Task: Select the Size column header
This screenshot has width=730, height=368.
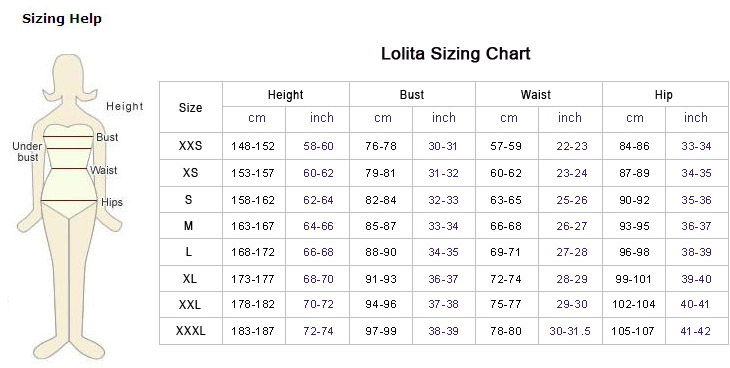Action: [190, 108]
